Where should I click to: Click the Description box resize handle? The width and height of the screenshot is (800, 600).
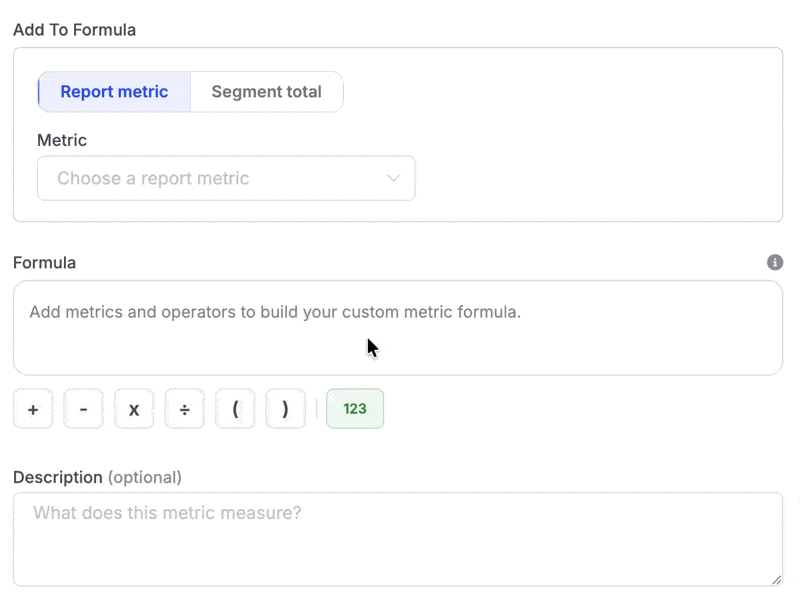point(777,580)
